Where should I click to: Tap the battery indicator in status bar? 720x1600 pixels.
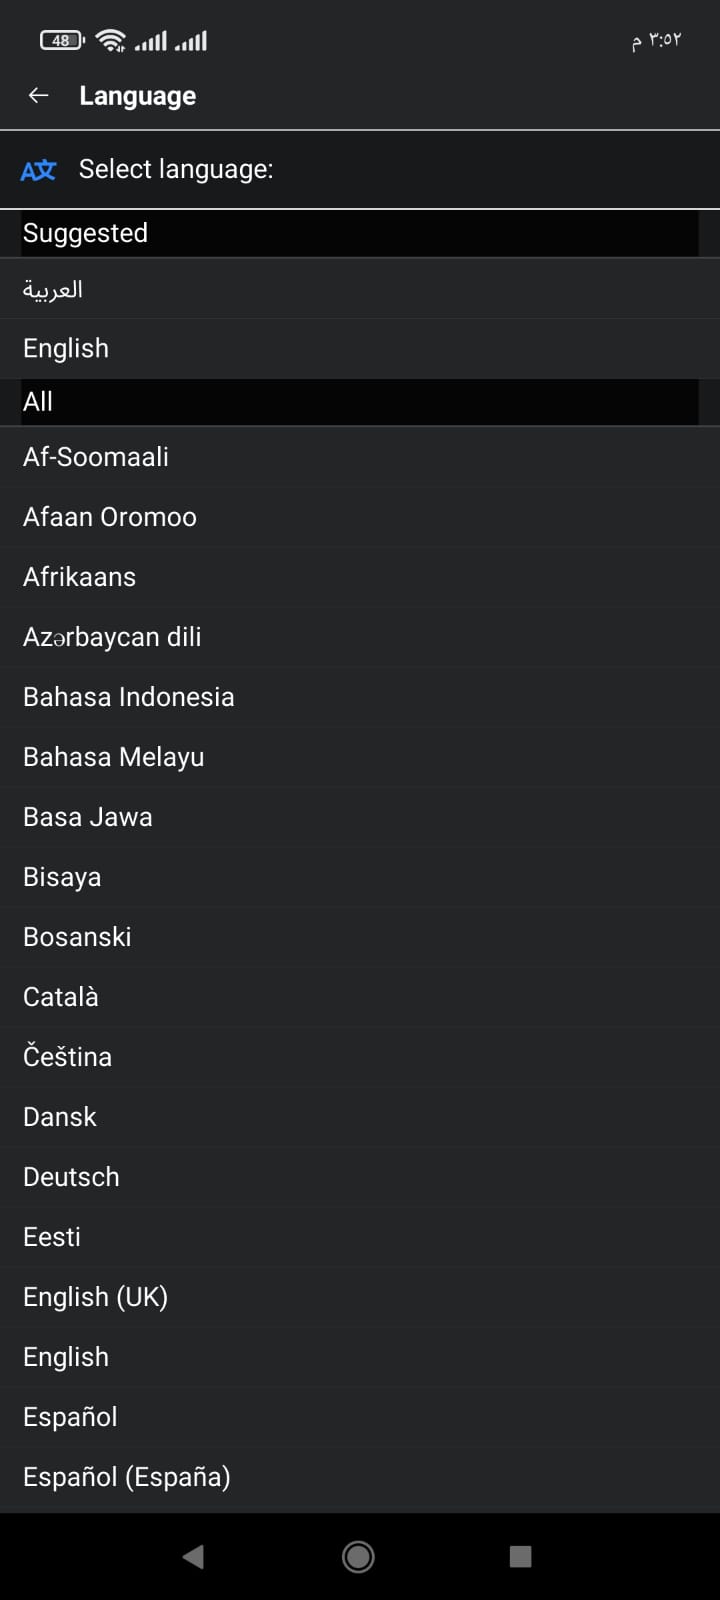[x=61, y=41]
